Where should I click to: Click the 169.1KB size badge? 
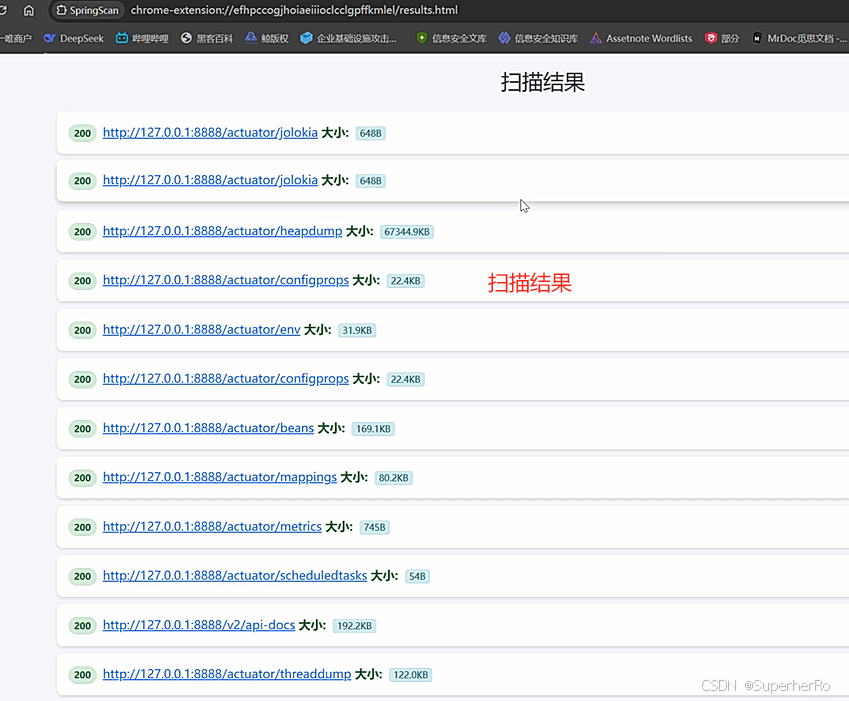coord(373,429)
